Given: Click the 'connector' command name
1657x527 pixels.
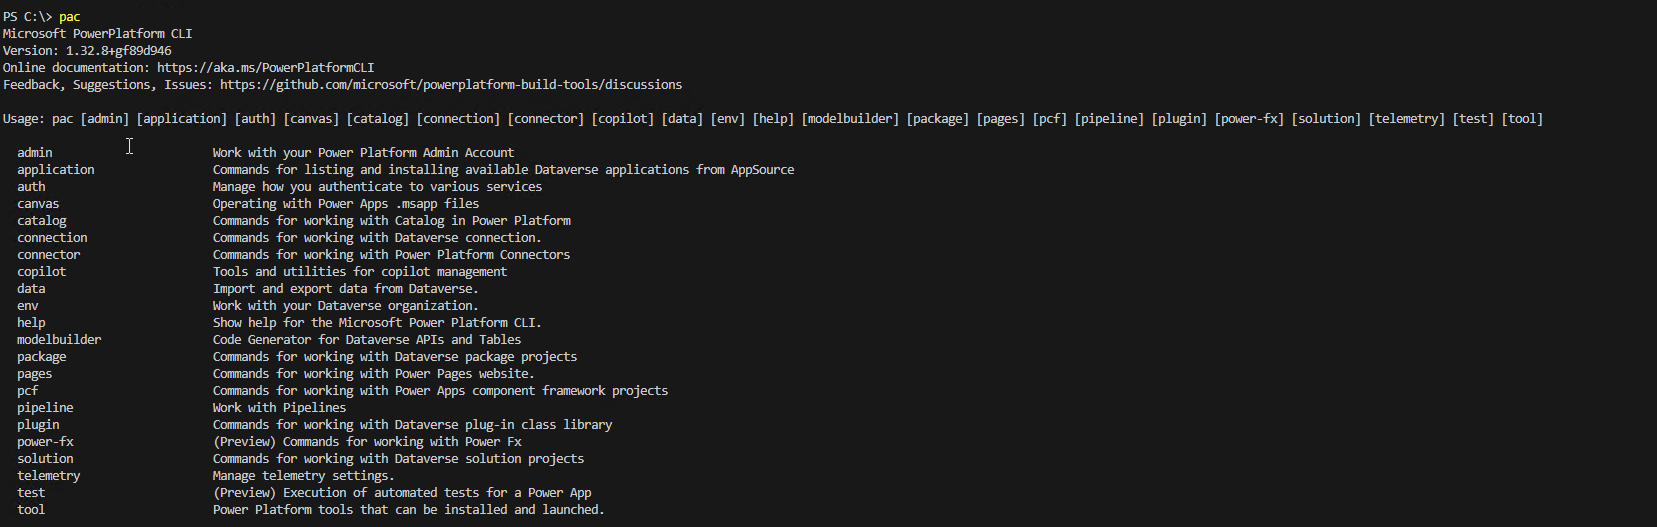Looking at the screenshot, I should [49, 255].
